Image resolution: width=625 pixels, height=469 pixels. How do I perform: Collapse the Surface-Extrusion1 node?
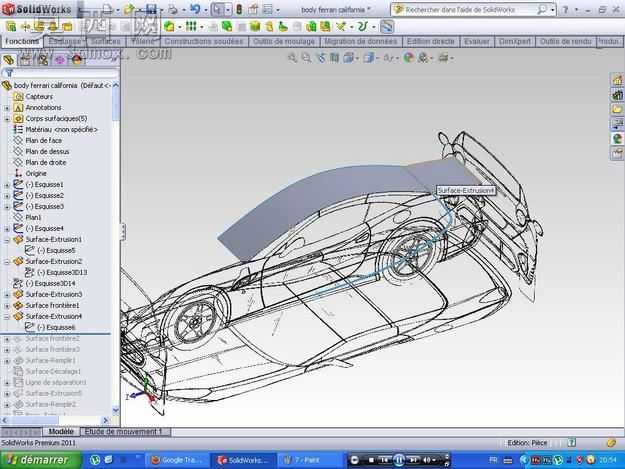[7, 240]
